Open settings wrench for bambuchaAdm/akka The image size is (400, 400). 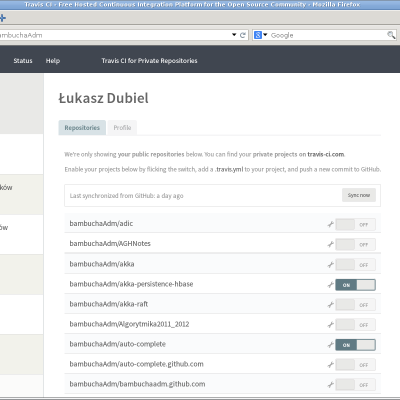pos(330,265)
